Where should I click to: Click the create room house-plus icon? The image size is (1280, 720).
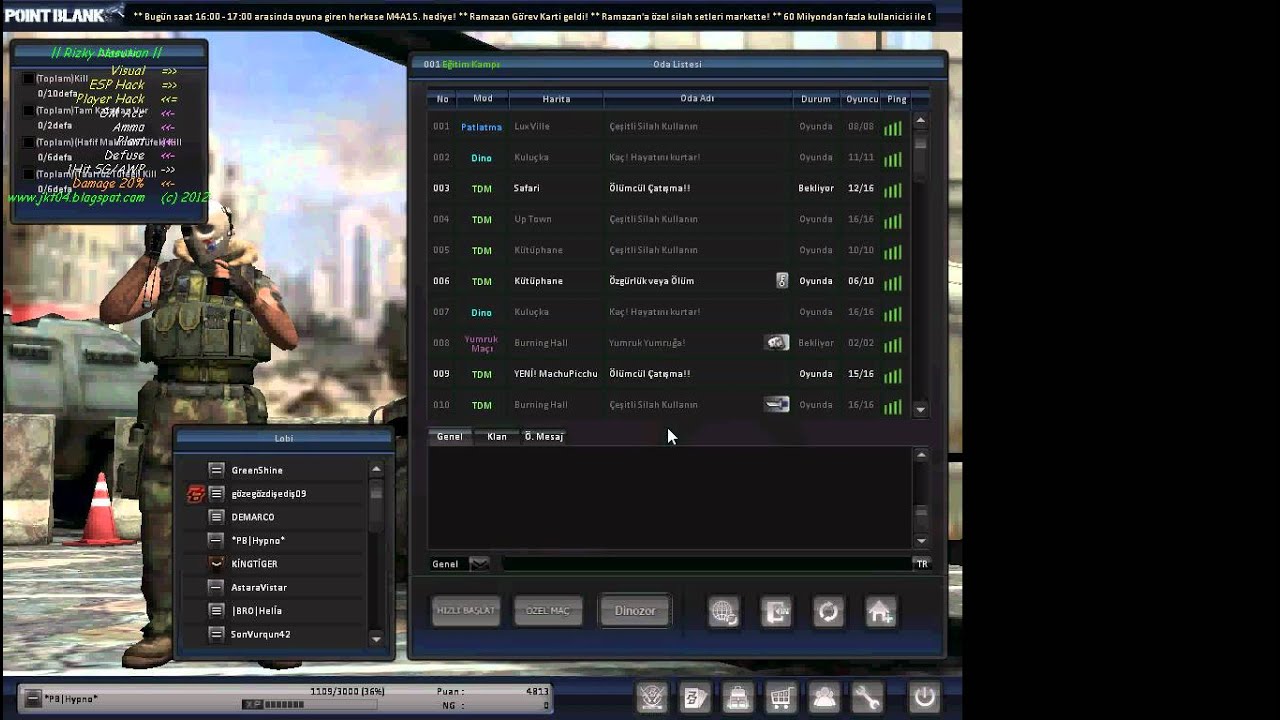(881, 611)
